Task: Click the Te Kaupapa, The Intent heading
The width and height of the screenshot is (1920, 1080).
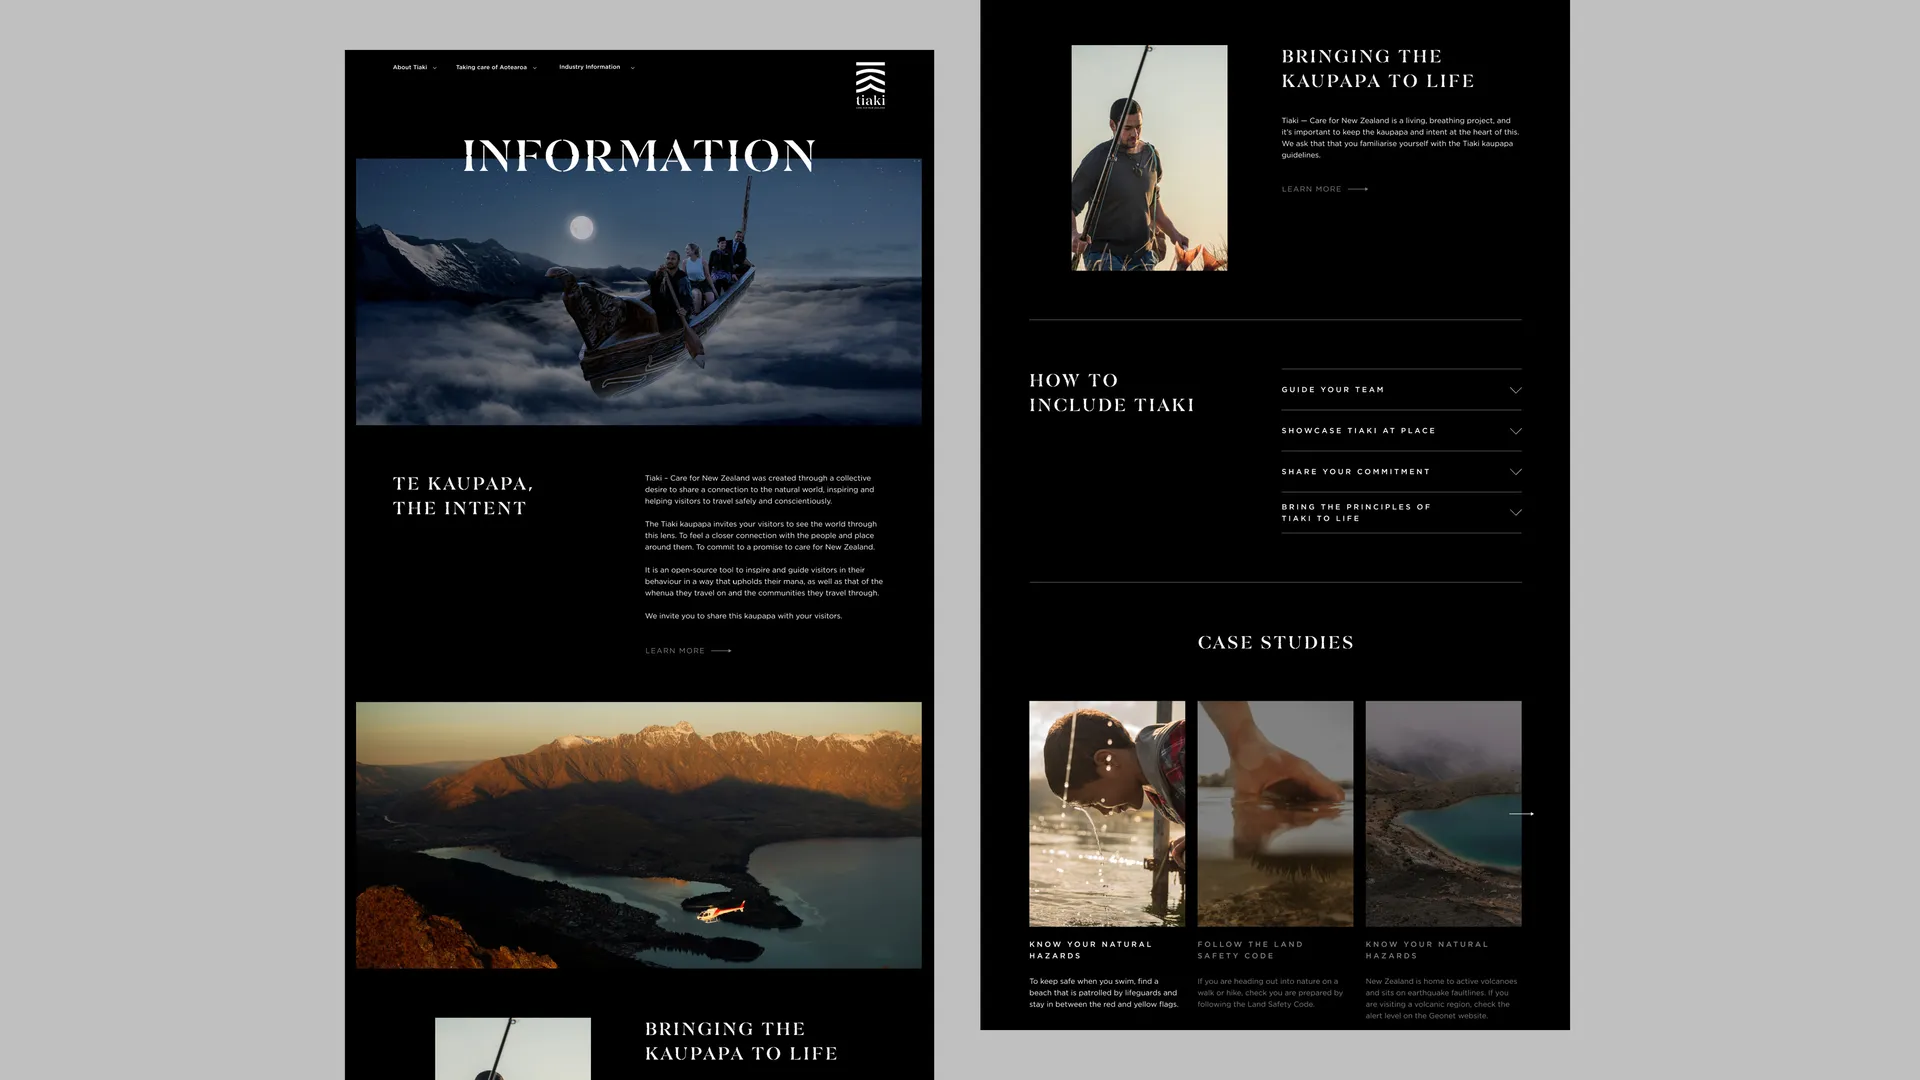Action: 463,496
